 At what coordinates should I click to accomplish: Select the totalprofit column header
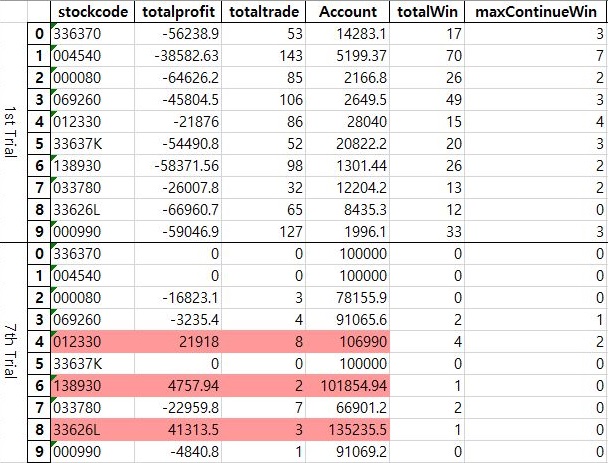(x=178, y=12)
